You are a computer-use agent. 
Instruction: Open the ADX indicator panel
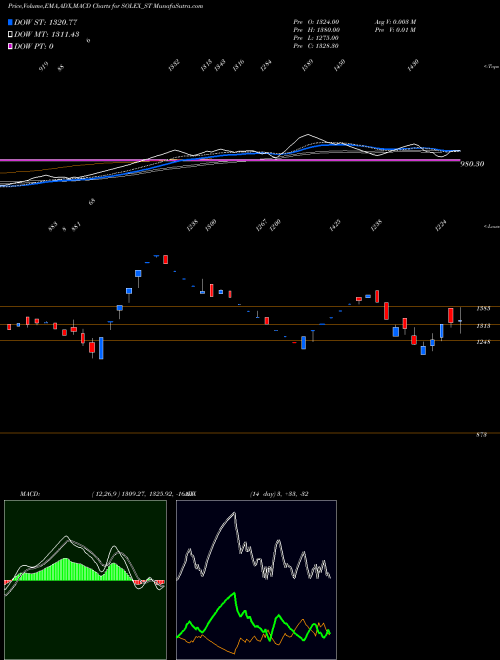pyautogui.click(x=256, y=580)
